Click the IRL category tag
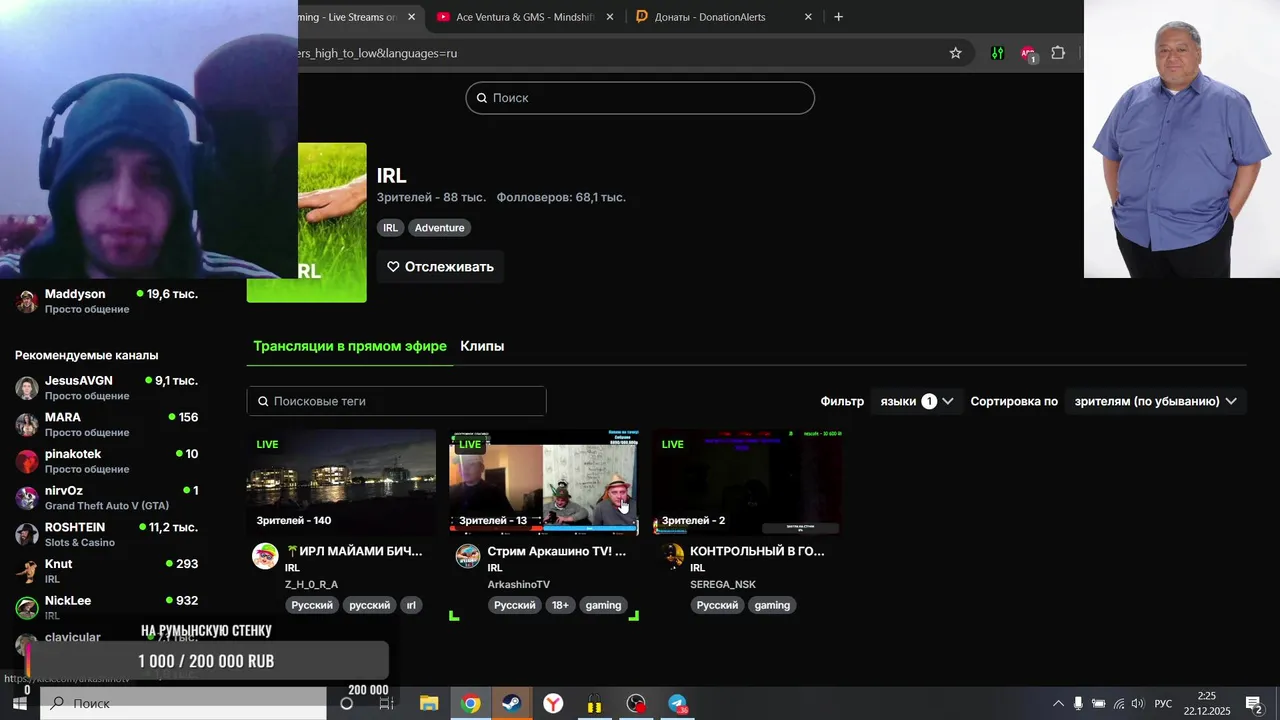The image size is (1280, 720). pos(390,228)
